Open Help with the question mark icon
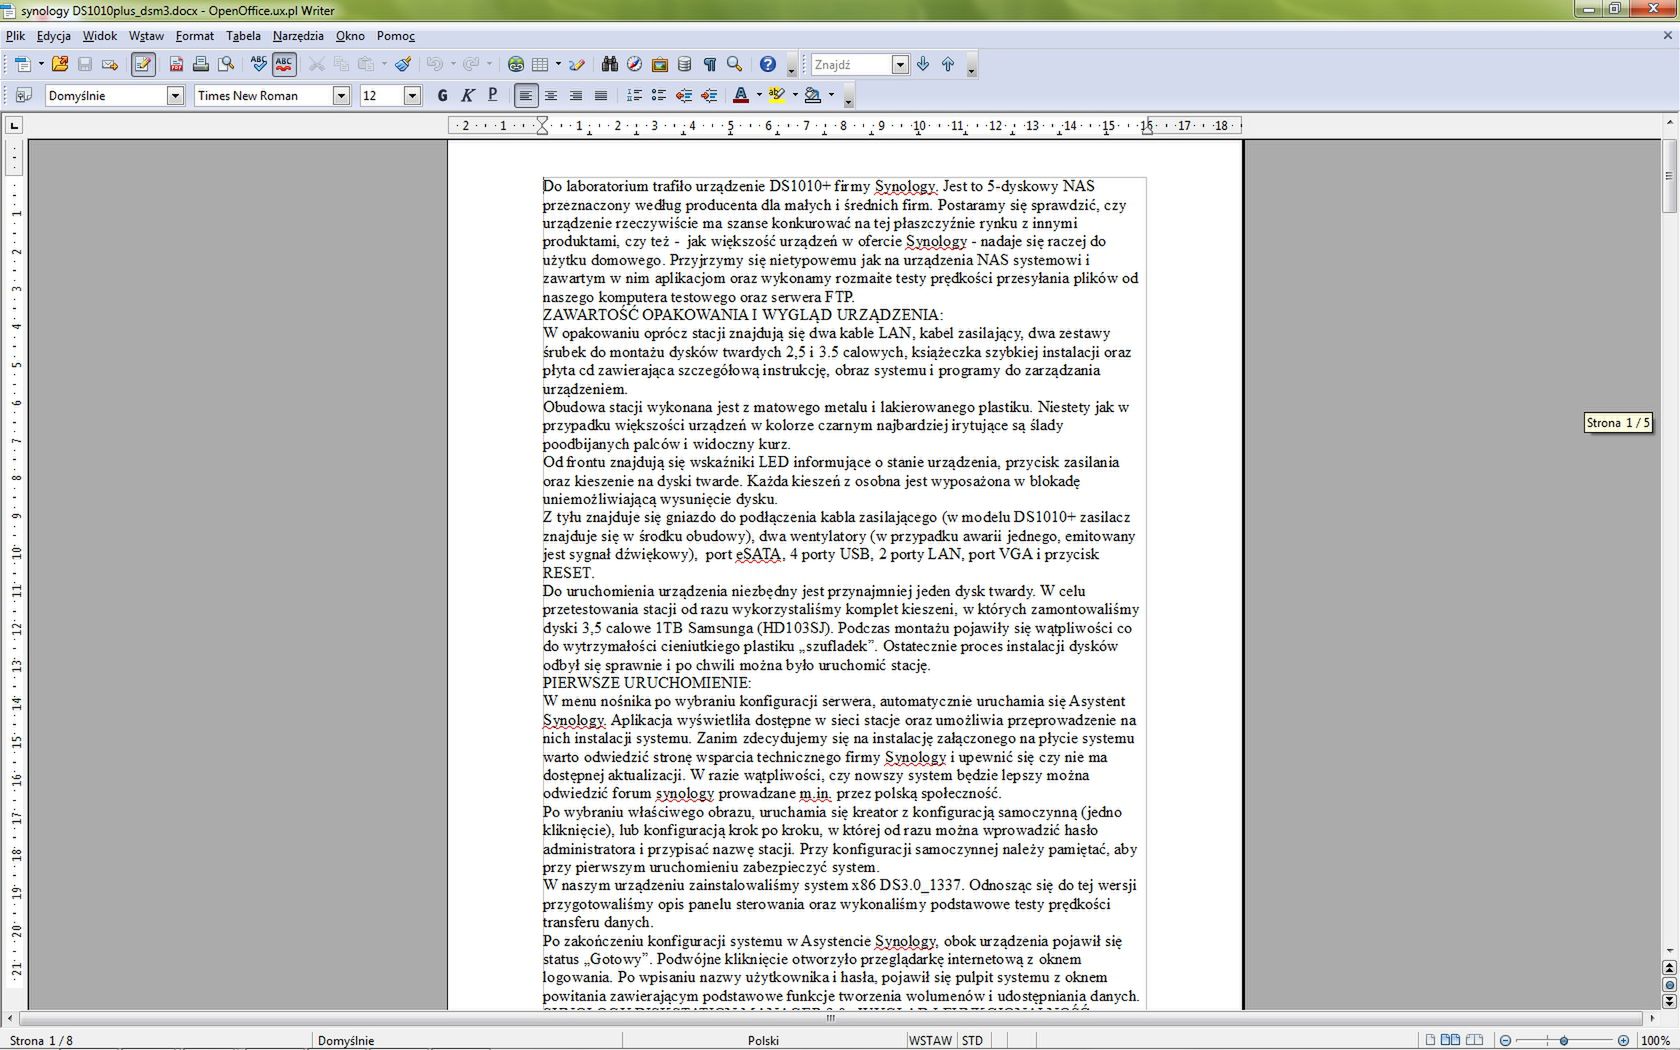The height and width of the screenshot is (1050, 1680). pyautogui.click(x=768, y=64)
